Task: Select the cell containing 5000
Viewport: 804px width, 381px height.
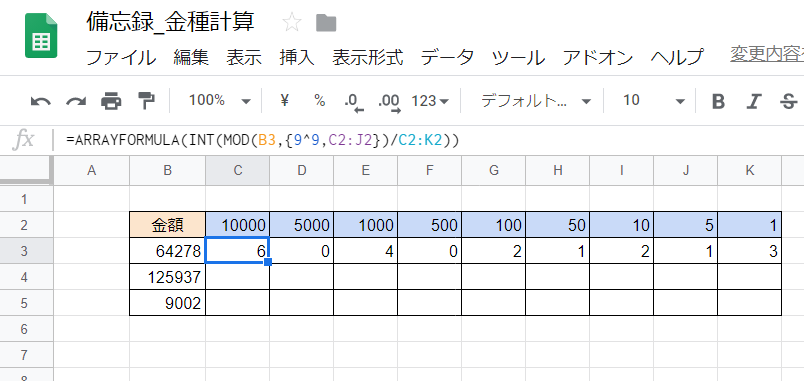Action: pos(302,225)
